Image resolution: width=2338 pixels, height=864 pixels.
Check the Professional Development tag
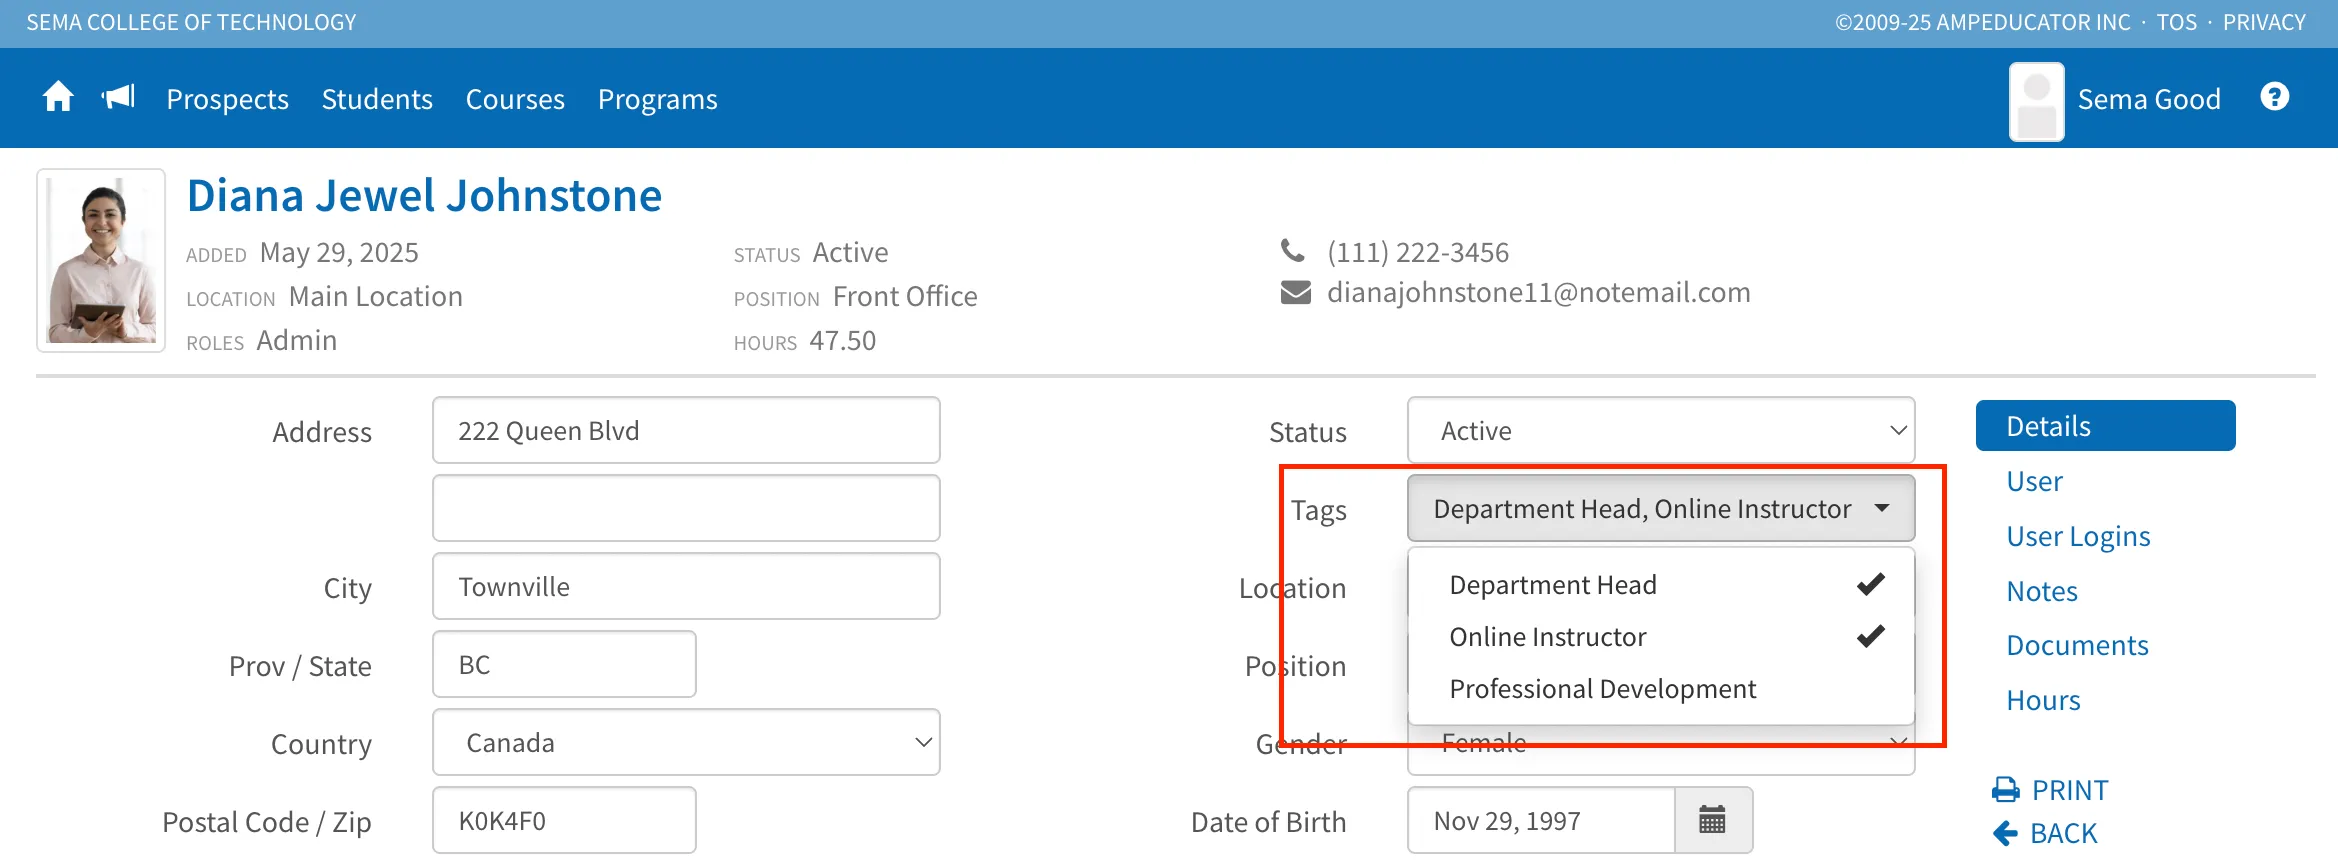(1661, 689)
